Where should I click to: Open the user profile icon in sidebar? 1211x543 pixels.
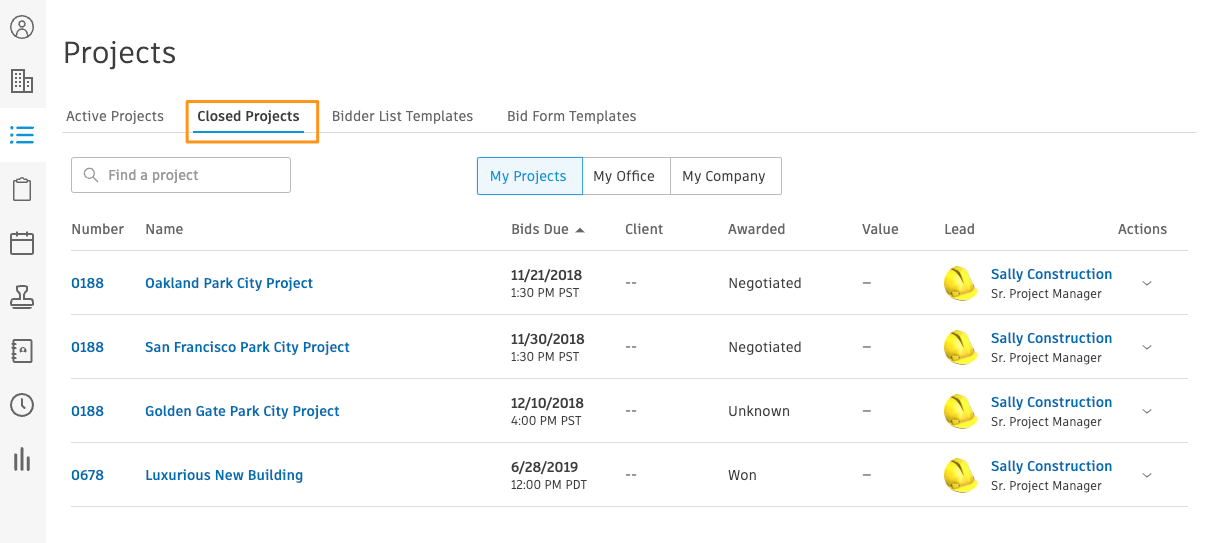(22, 27)
